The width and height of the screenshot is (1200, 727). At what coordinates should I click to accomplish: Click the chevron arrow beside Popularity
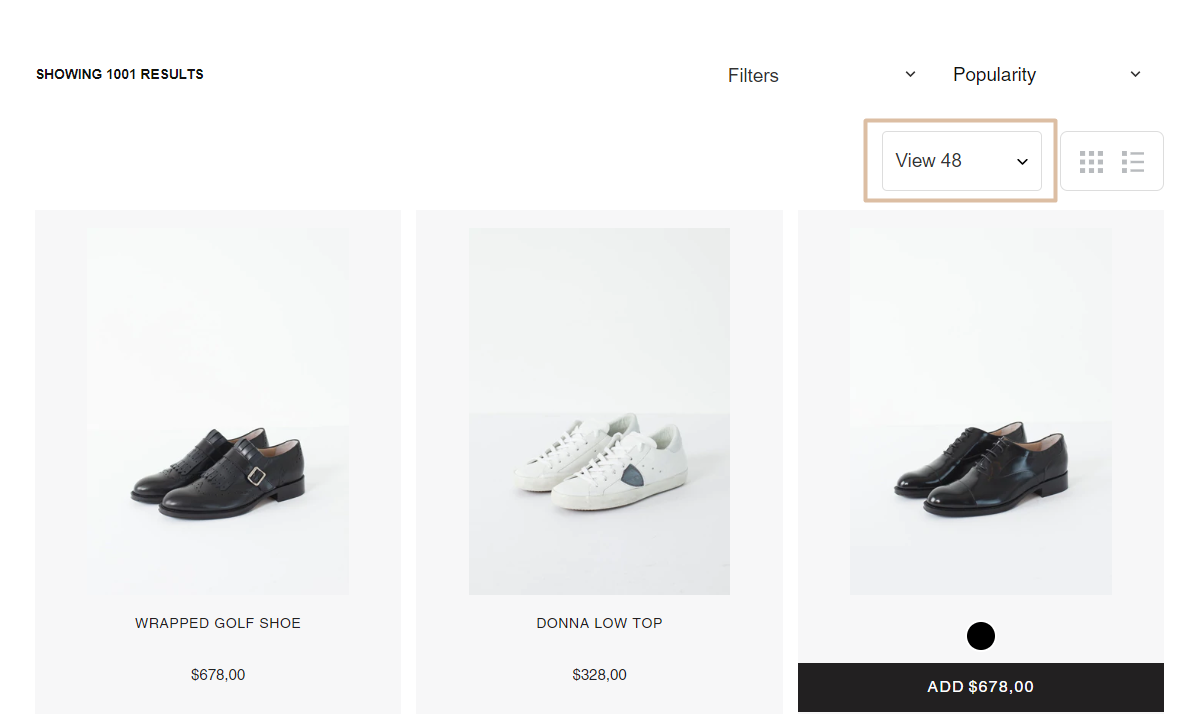(1135, 74)
